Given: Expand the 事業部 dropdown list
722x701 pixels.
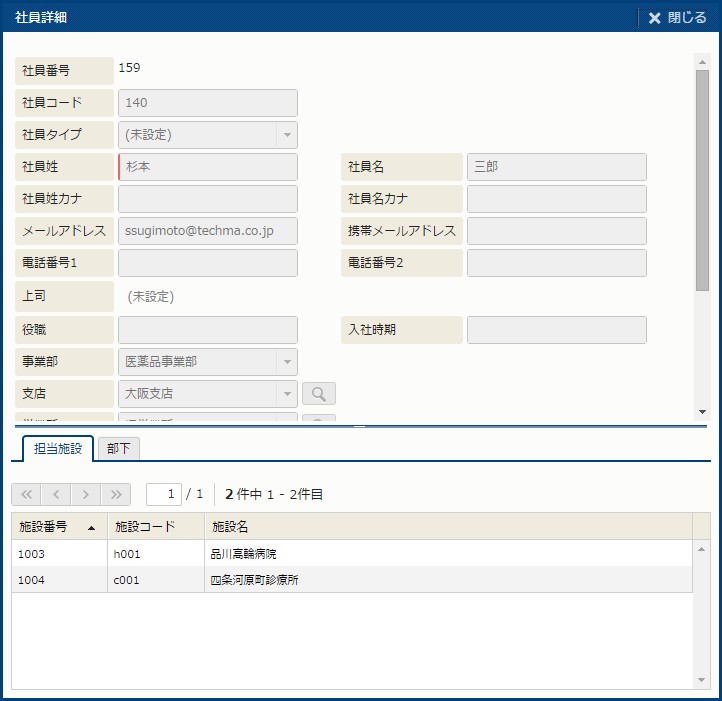Looking at the screenshot, I should pyautogui.click(x=286, y=362).
